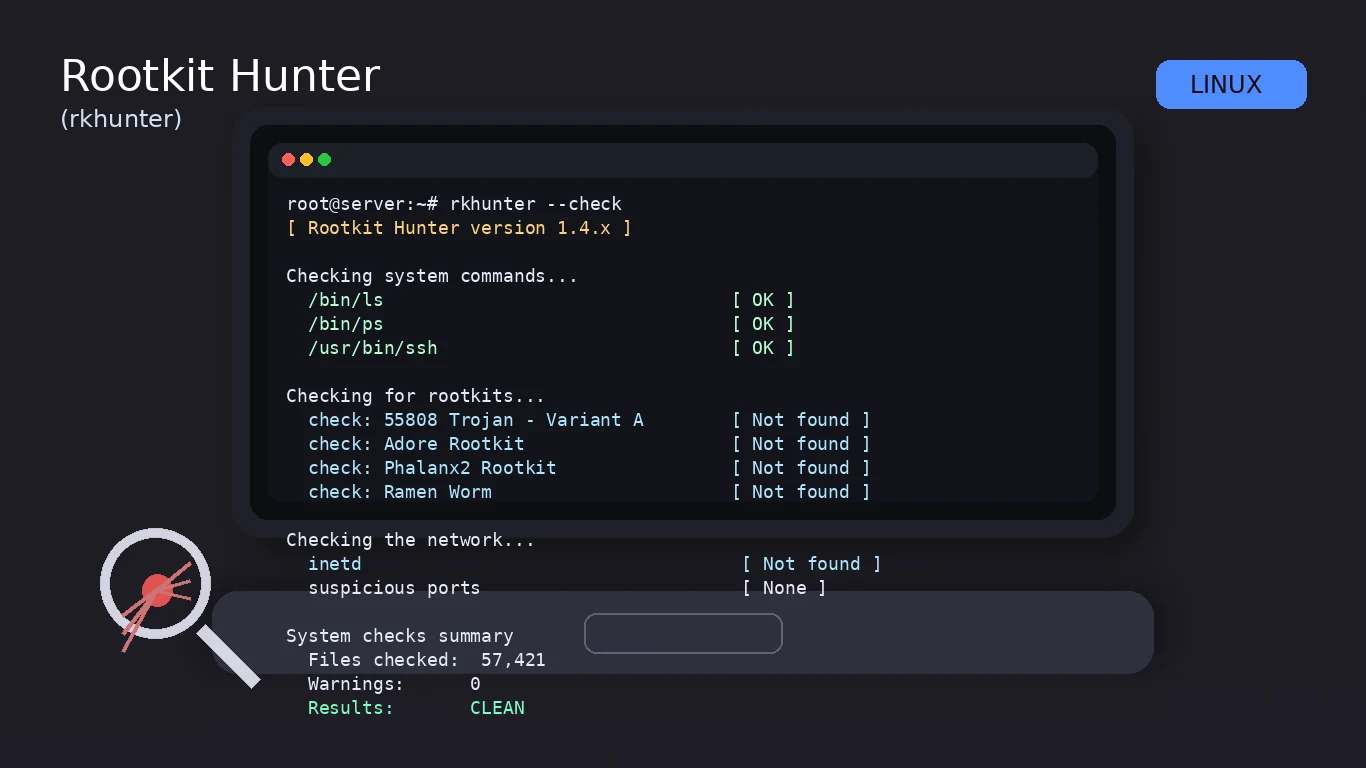Click the red close dot in terminal
Screen dimensions: 1366x768
[x=289, y=160]
